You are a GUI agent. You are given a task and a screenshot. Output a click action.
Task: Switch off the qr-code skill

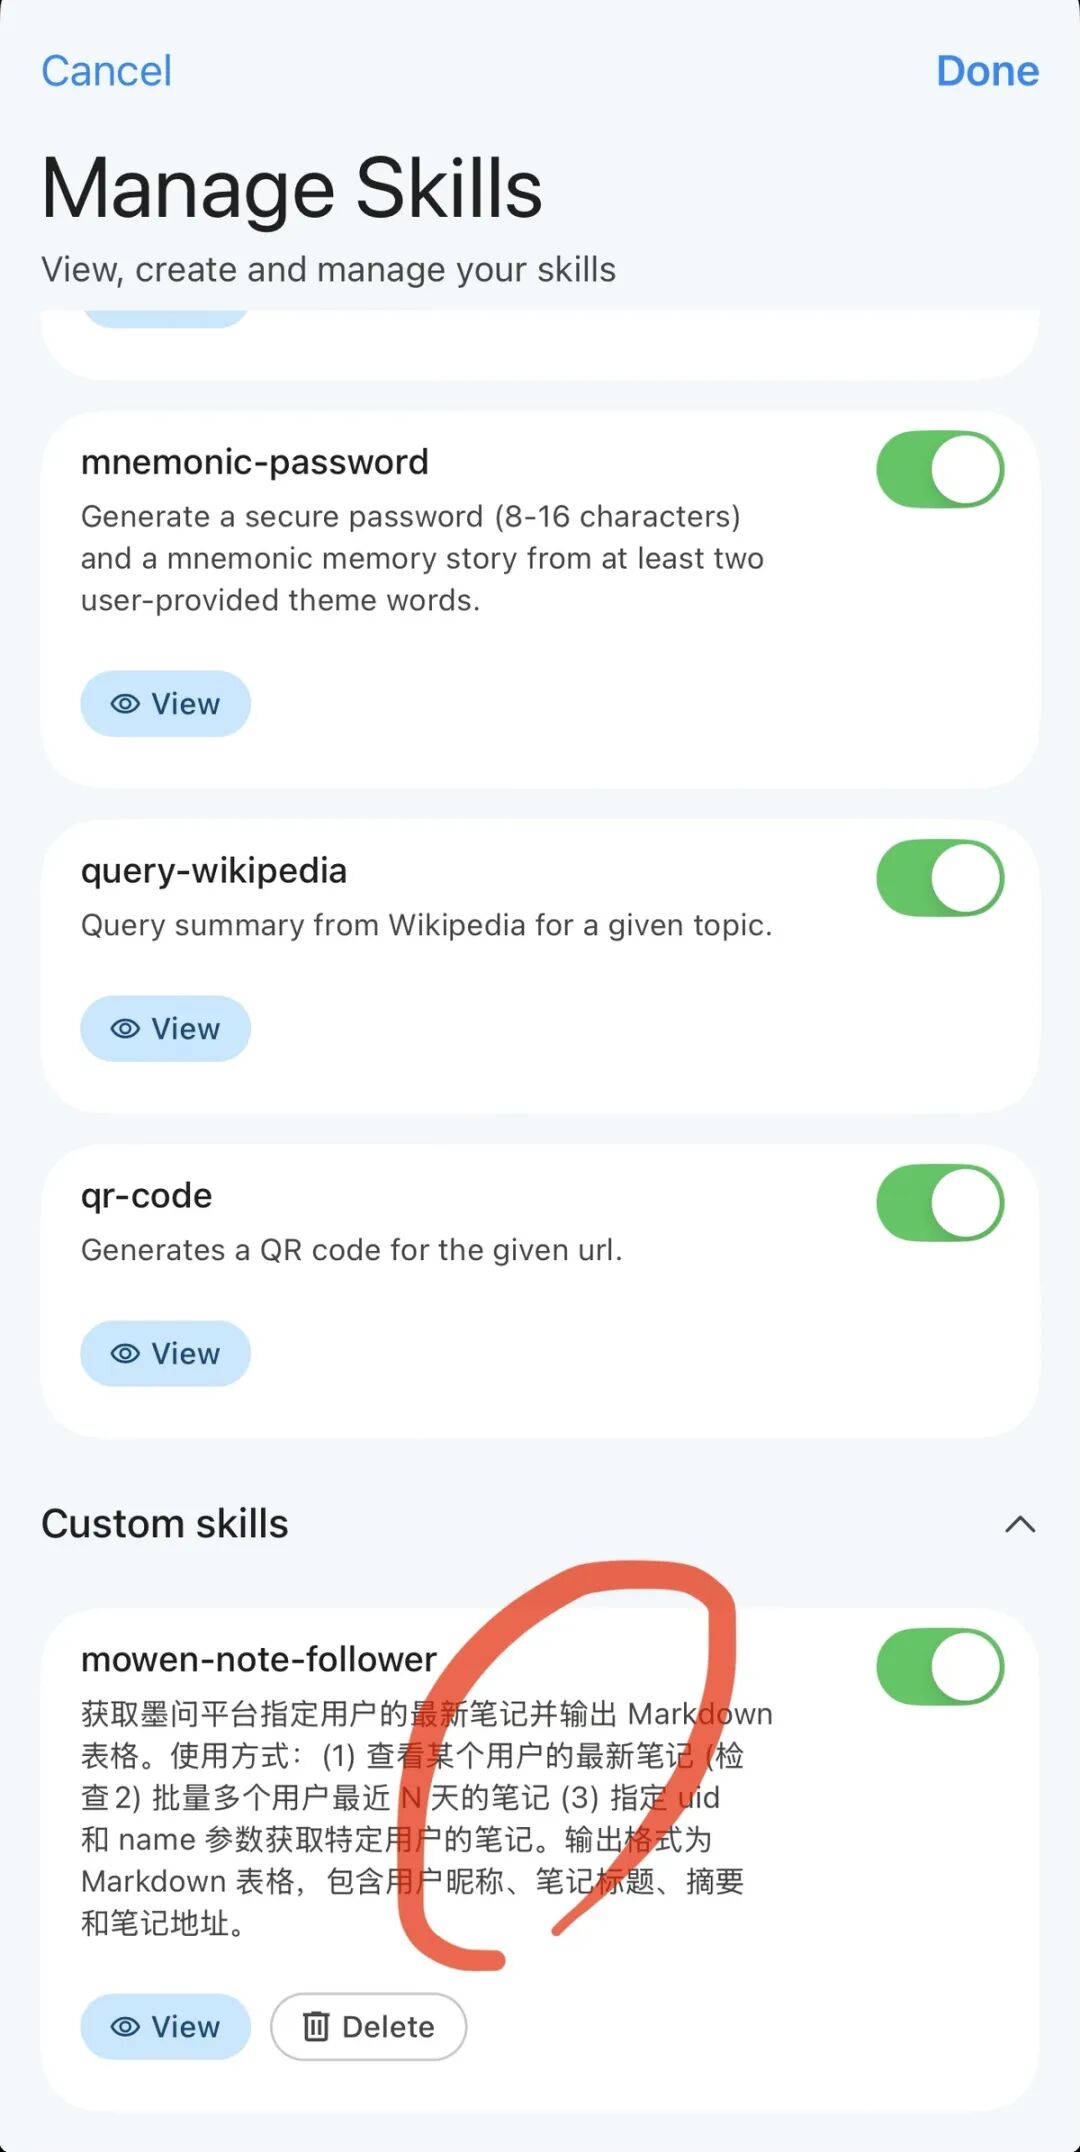click(x=940, y=1203)
